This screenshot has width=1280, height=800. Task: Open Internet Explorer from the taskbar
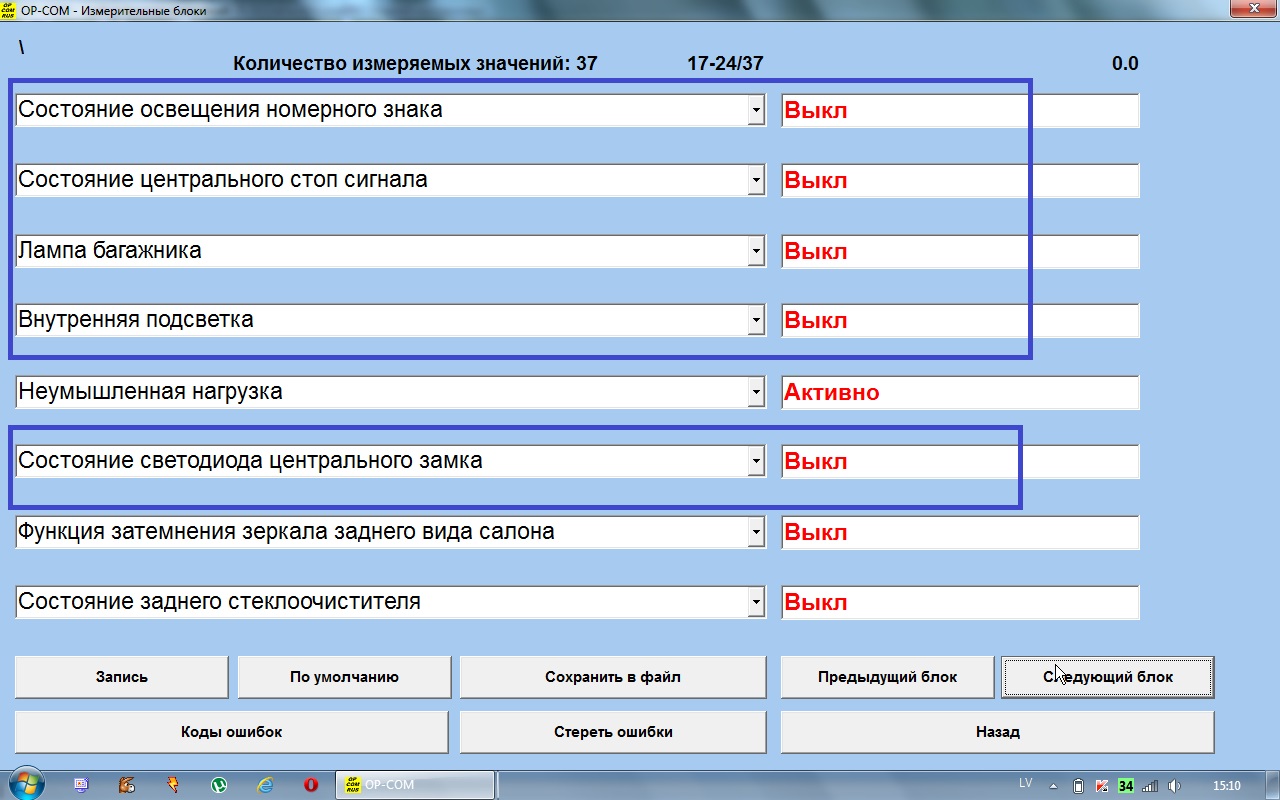[x=265, y=785]
